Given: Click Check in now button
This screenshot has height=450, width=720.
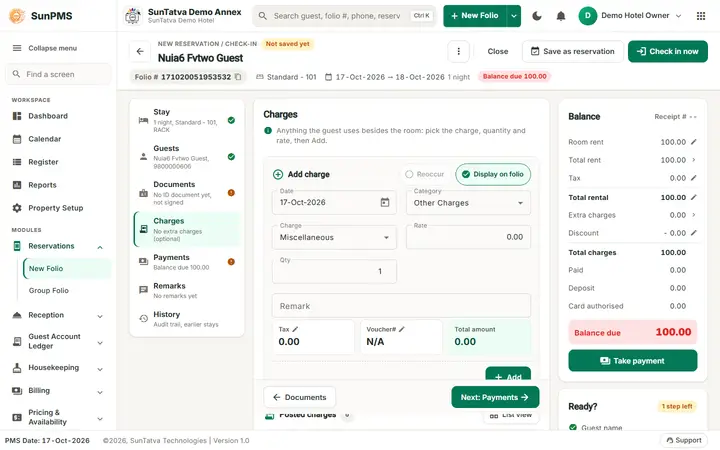Looking at the screenshot, I should point(668,51).
